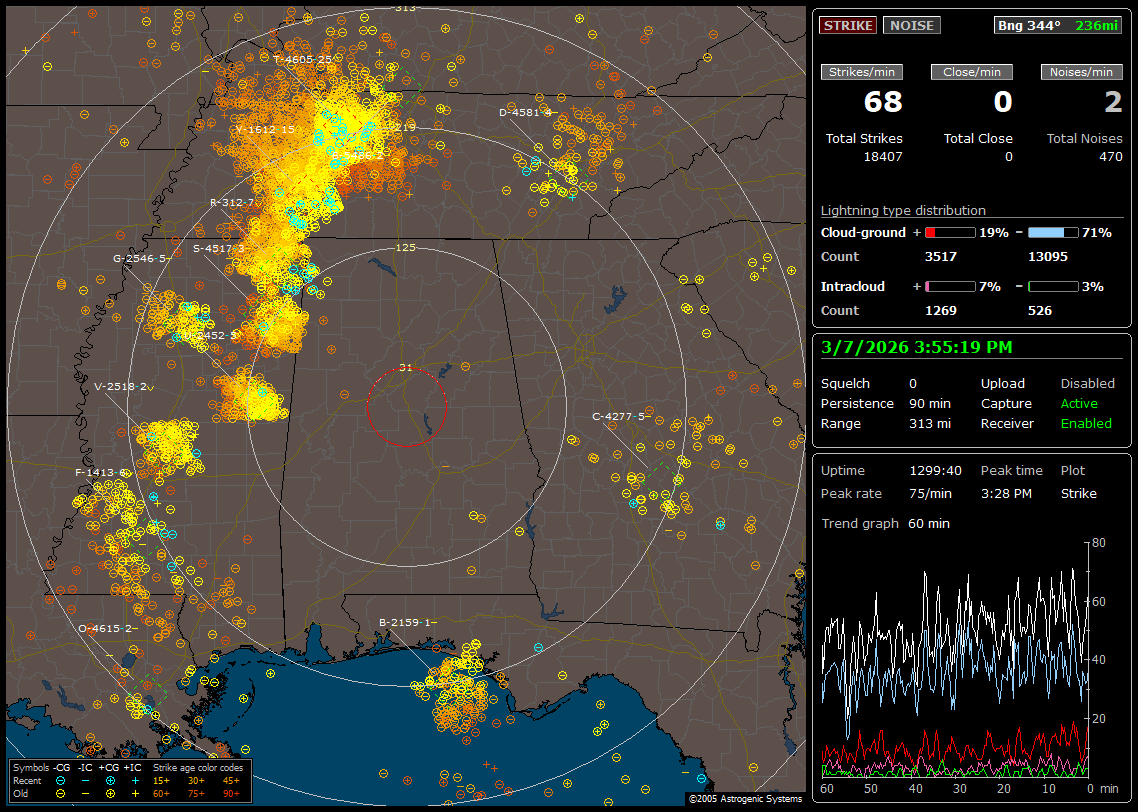This screenshot has height=812, width=1138.
Task: Toggle the STRIKE indicator
Action: tap(848, 26)
